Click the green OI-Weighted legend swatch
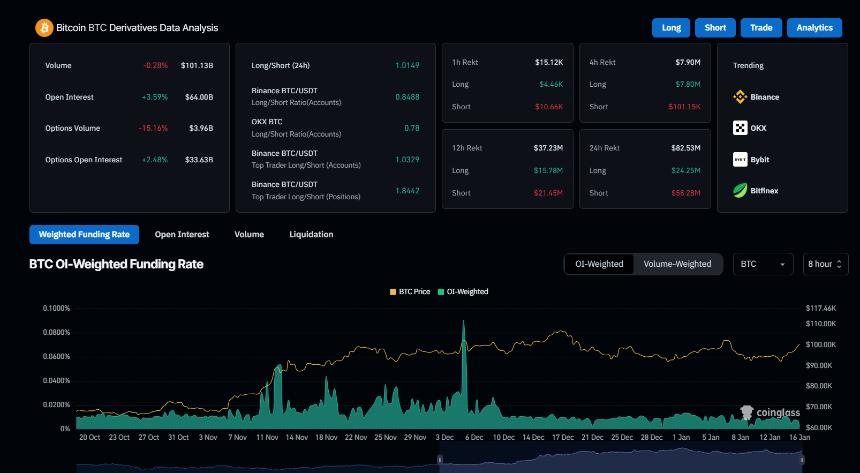 tap(441, 291)
